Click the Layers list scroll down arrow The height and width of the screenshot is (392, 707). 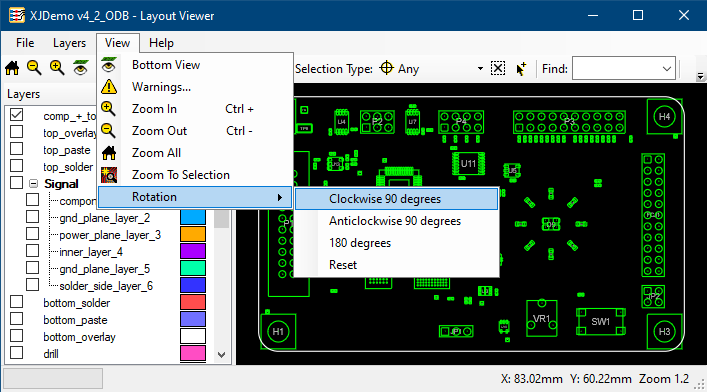221,355
